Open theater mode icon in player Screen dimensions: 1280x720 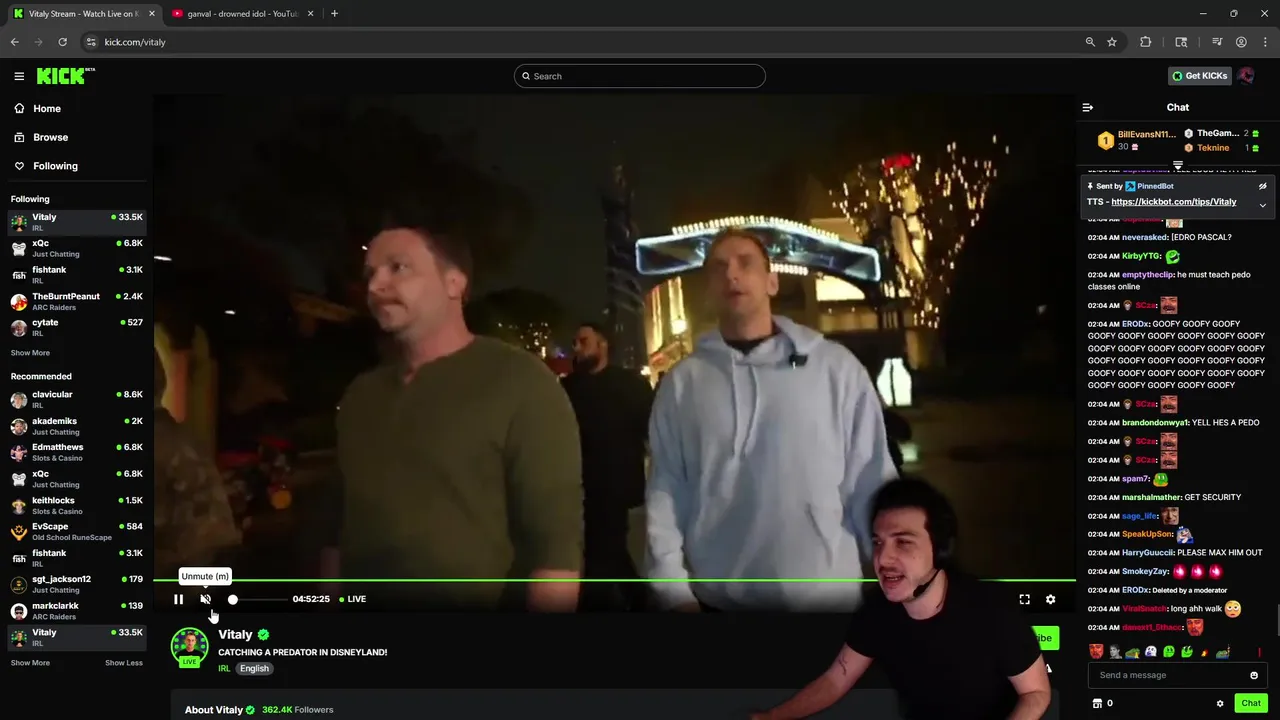coord(1024,599)
